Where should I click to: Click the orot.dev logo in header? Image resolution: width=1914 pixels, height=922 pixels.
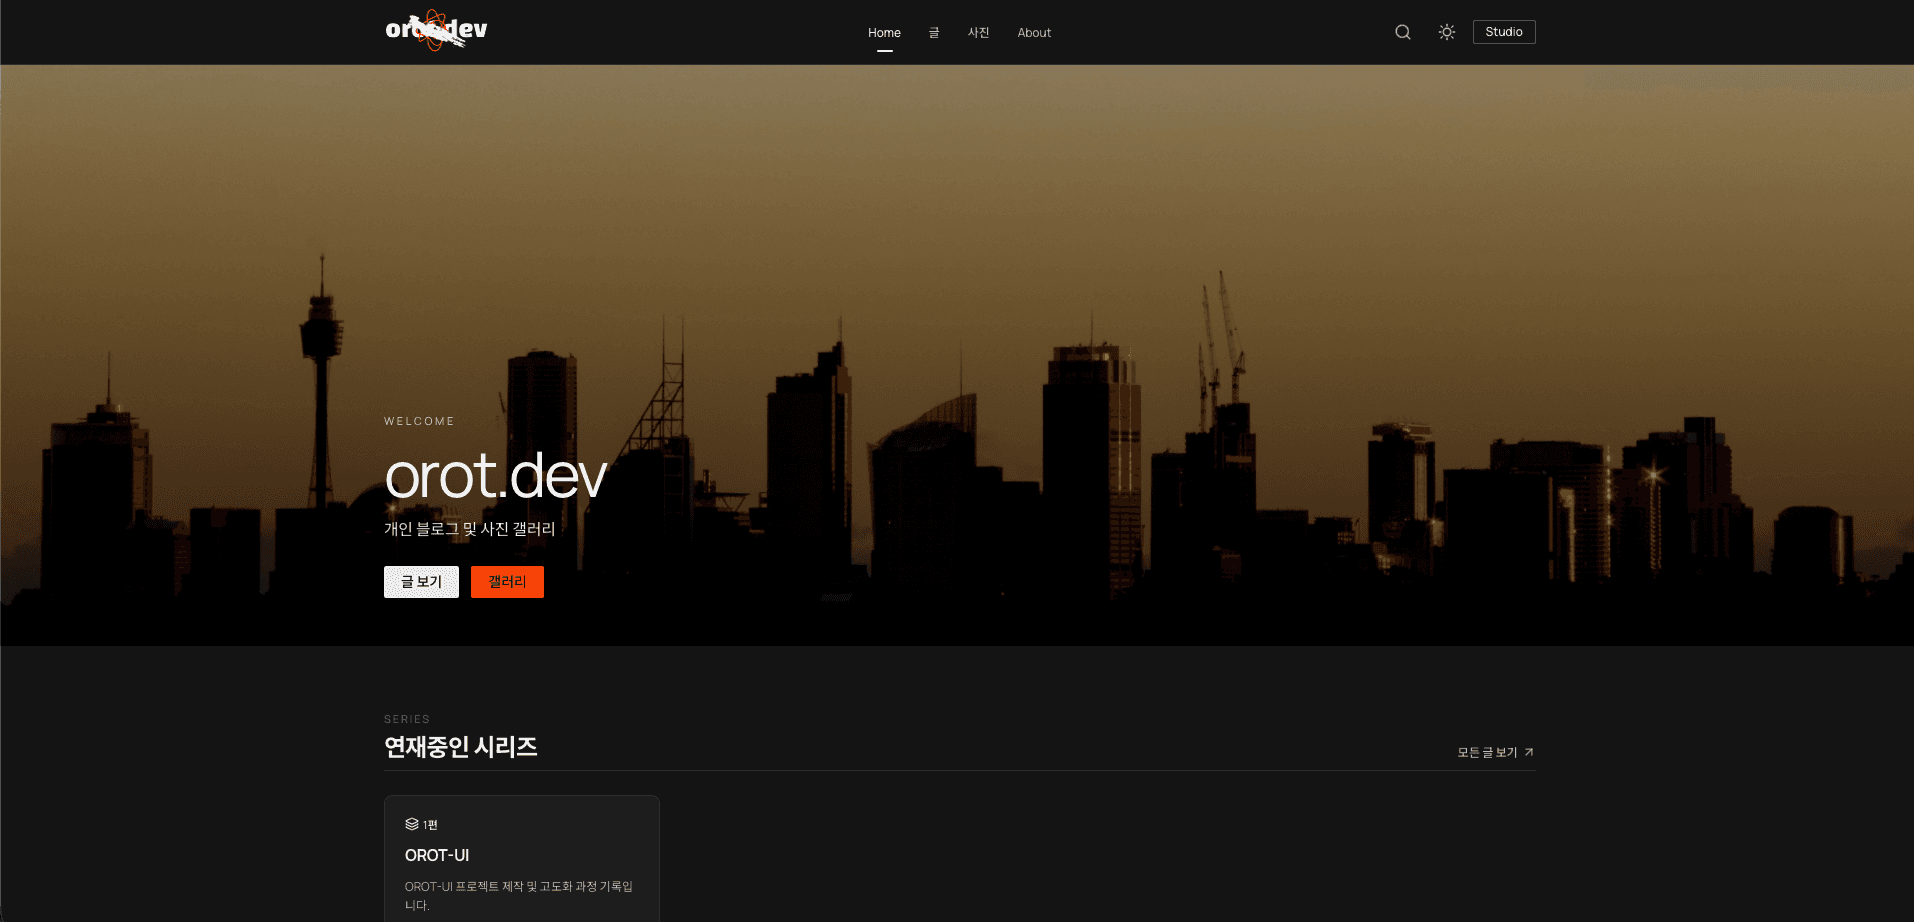point(436,31)
